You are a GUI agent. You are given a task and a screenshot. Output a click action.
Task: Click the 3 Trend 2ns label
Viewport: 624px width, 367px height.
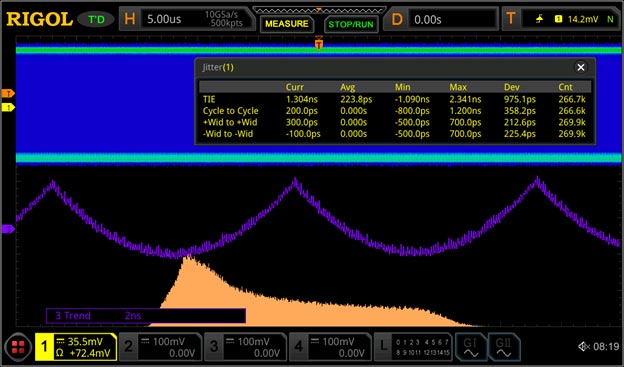pyautogui.click(x=146, y=316)
